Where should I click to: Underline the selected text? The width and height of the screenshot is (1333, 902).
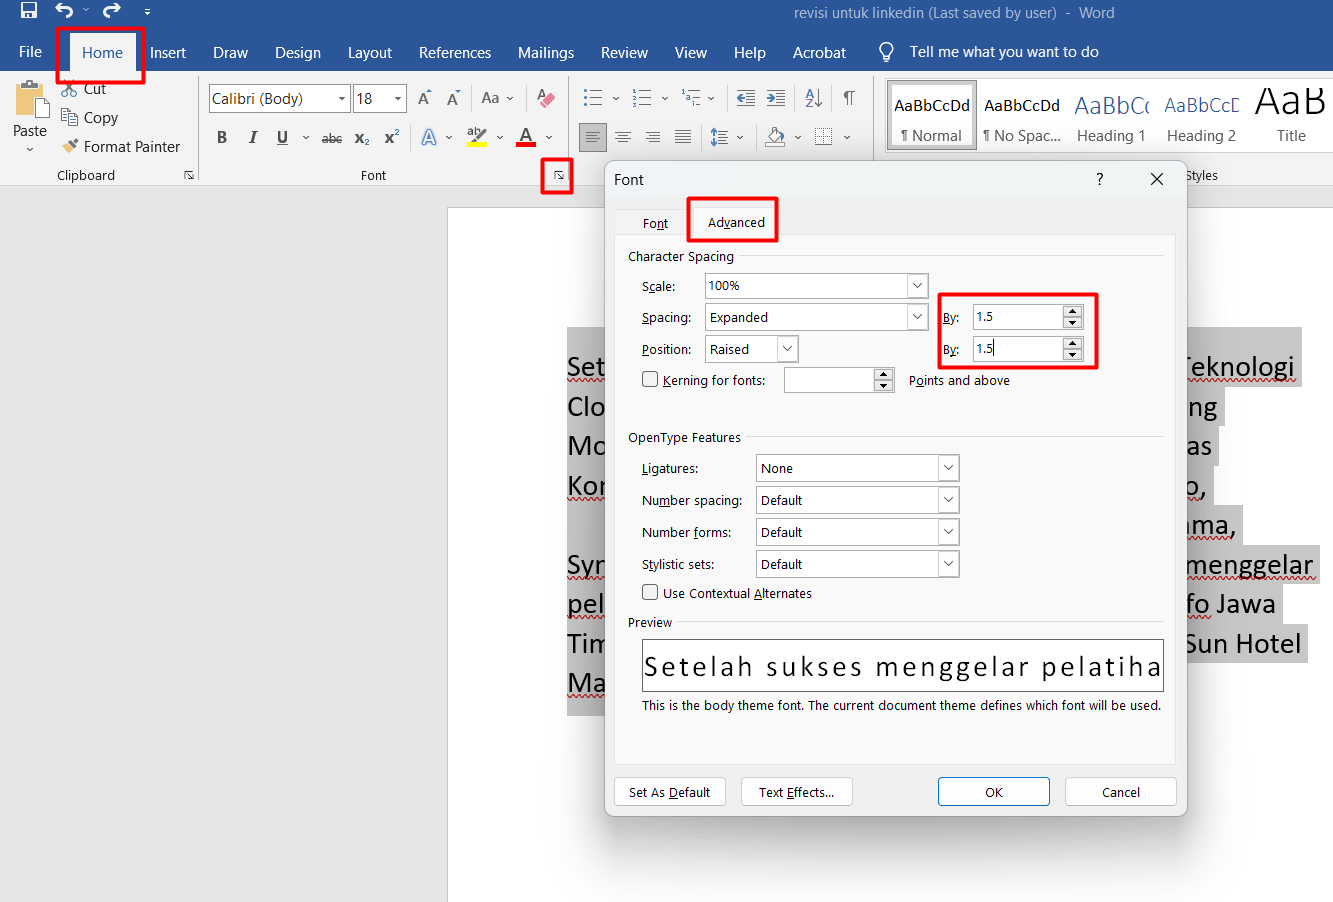click(x=282, y=137)
